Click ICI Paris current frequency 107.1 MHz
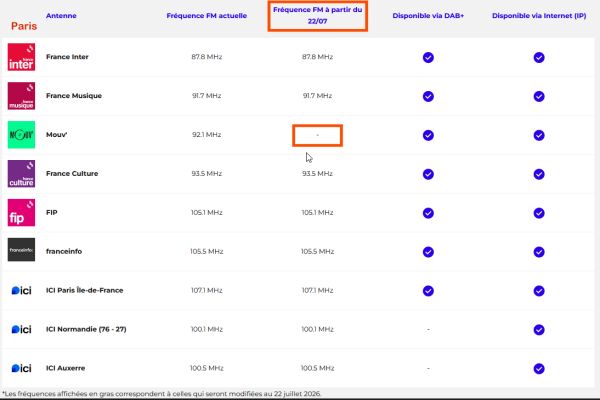This screenshot has width=600, height=400. click(x=207, y=291)
